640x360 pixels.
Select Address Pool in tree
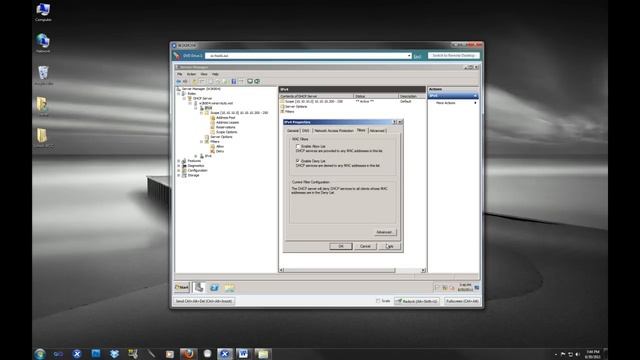225,118
